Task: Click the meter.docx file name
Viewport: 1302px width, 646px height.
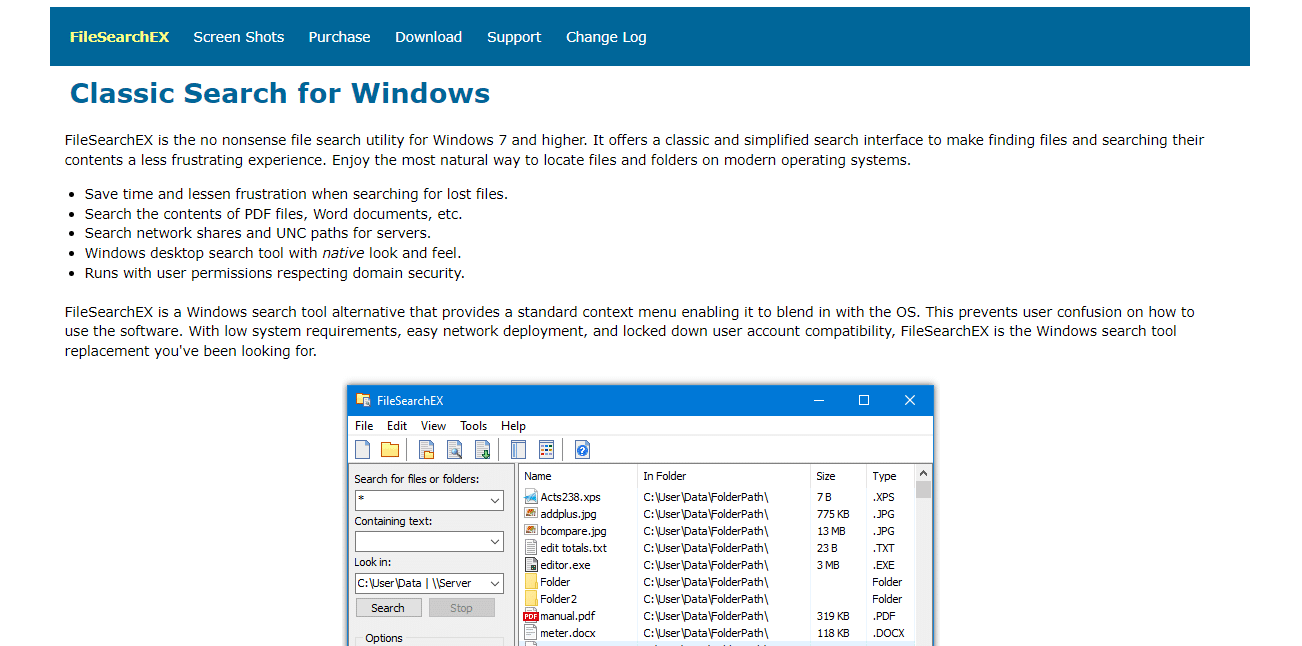Action: pos(567,633)
